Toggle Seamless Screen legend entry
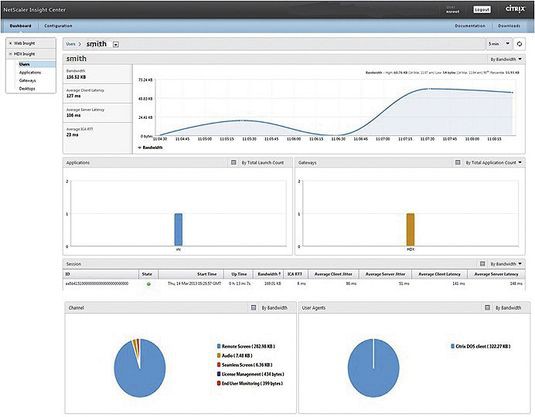 (x=245, y=365)
